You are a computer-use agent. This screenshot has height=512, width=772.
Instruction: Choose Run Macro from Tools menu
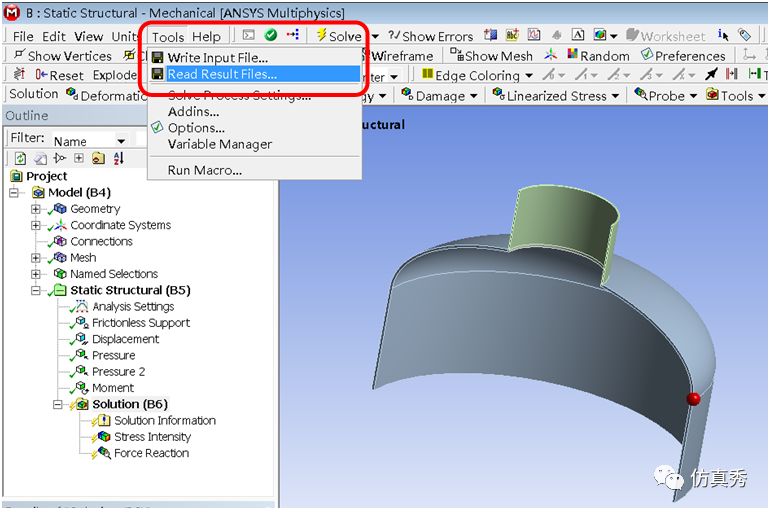[204, 170]
